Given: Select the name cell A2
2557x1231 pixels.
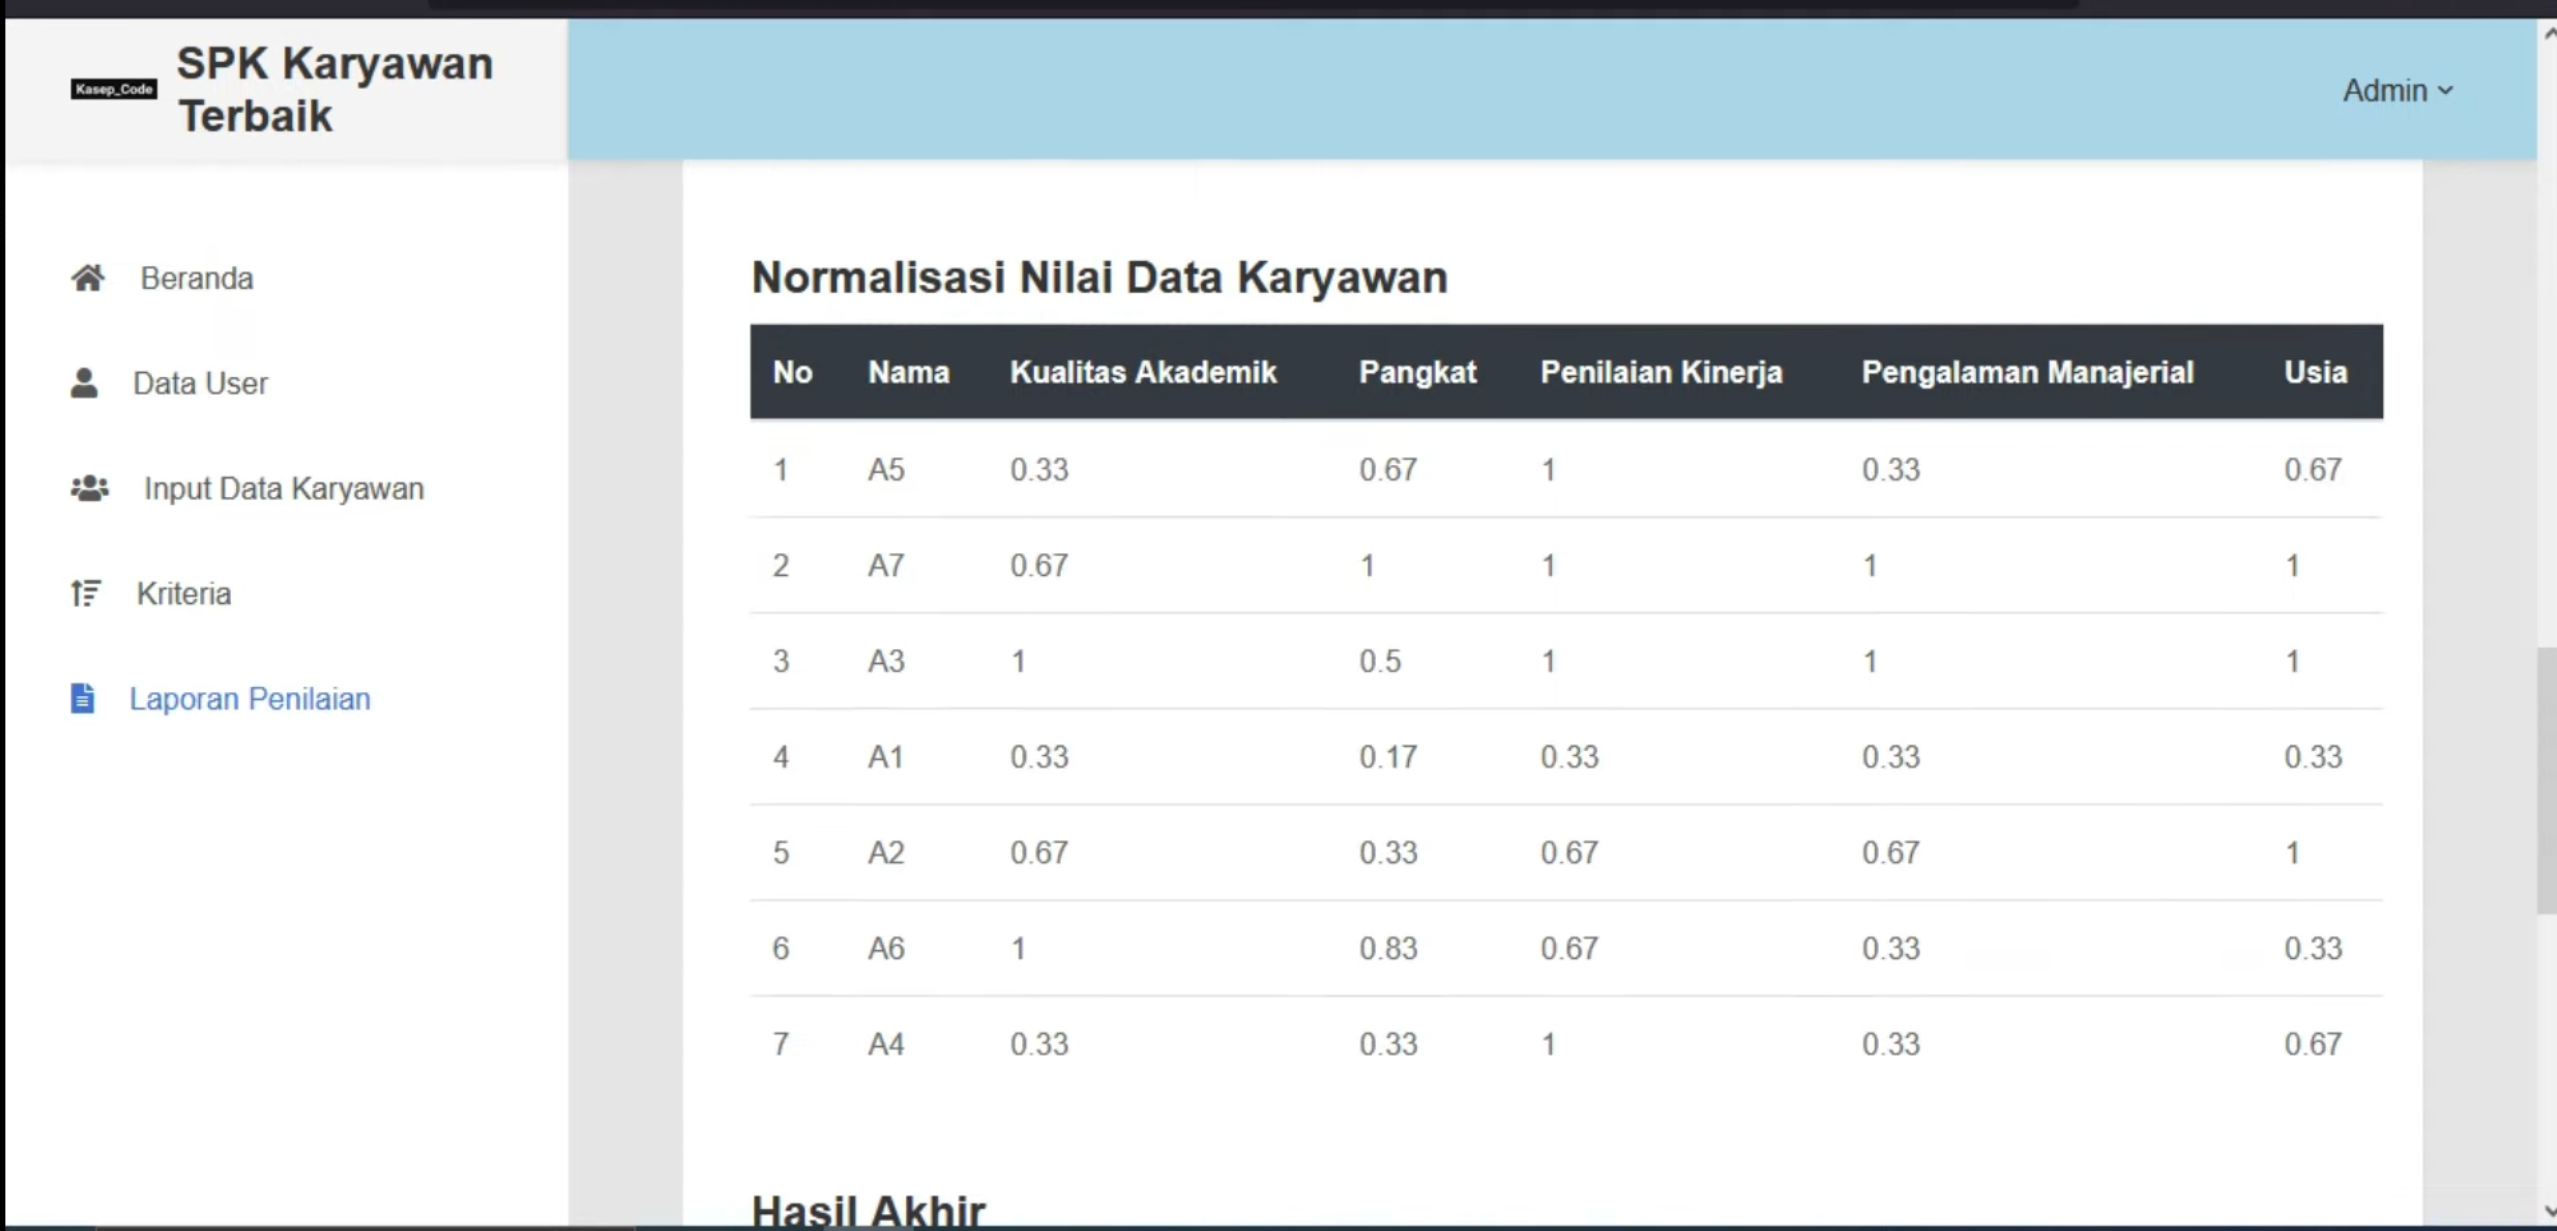Looking at the screenshot, I should point(886,852).
